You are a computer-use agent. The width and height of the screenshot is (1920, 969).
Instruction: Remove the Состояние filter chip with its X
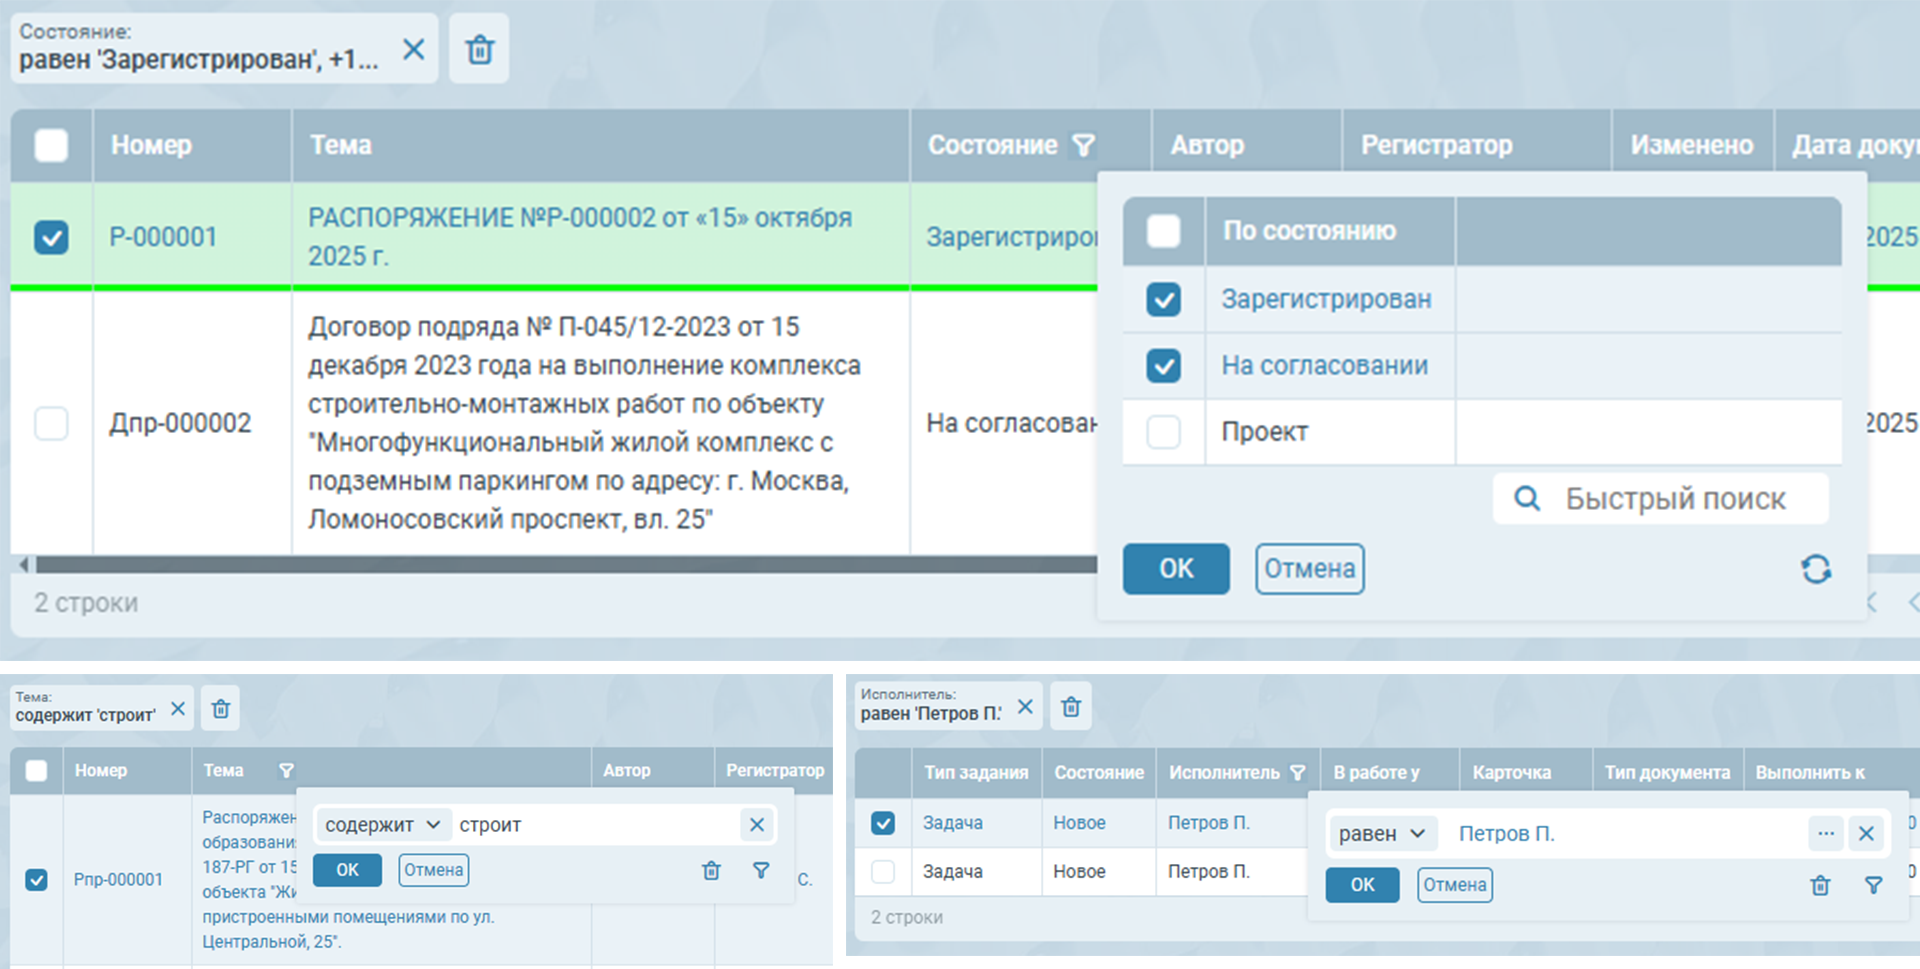coord(413,49)
